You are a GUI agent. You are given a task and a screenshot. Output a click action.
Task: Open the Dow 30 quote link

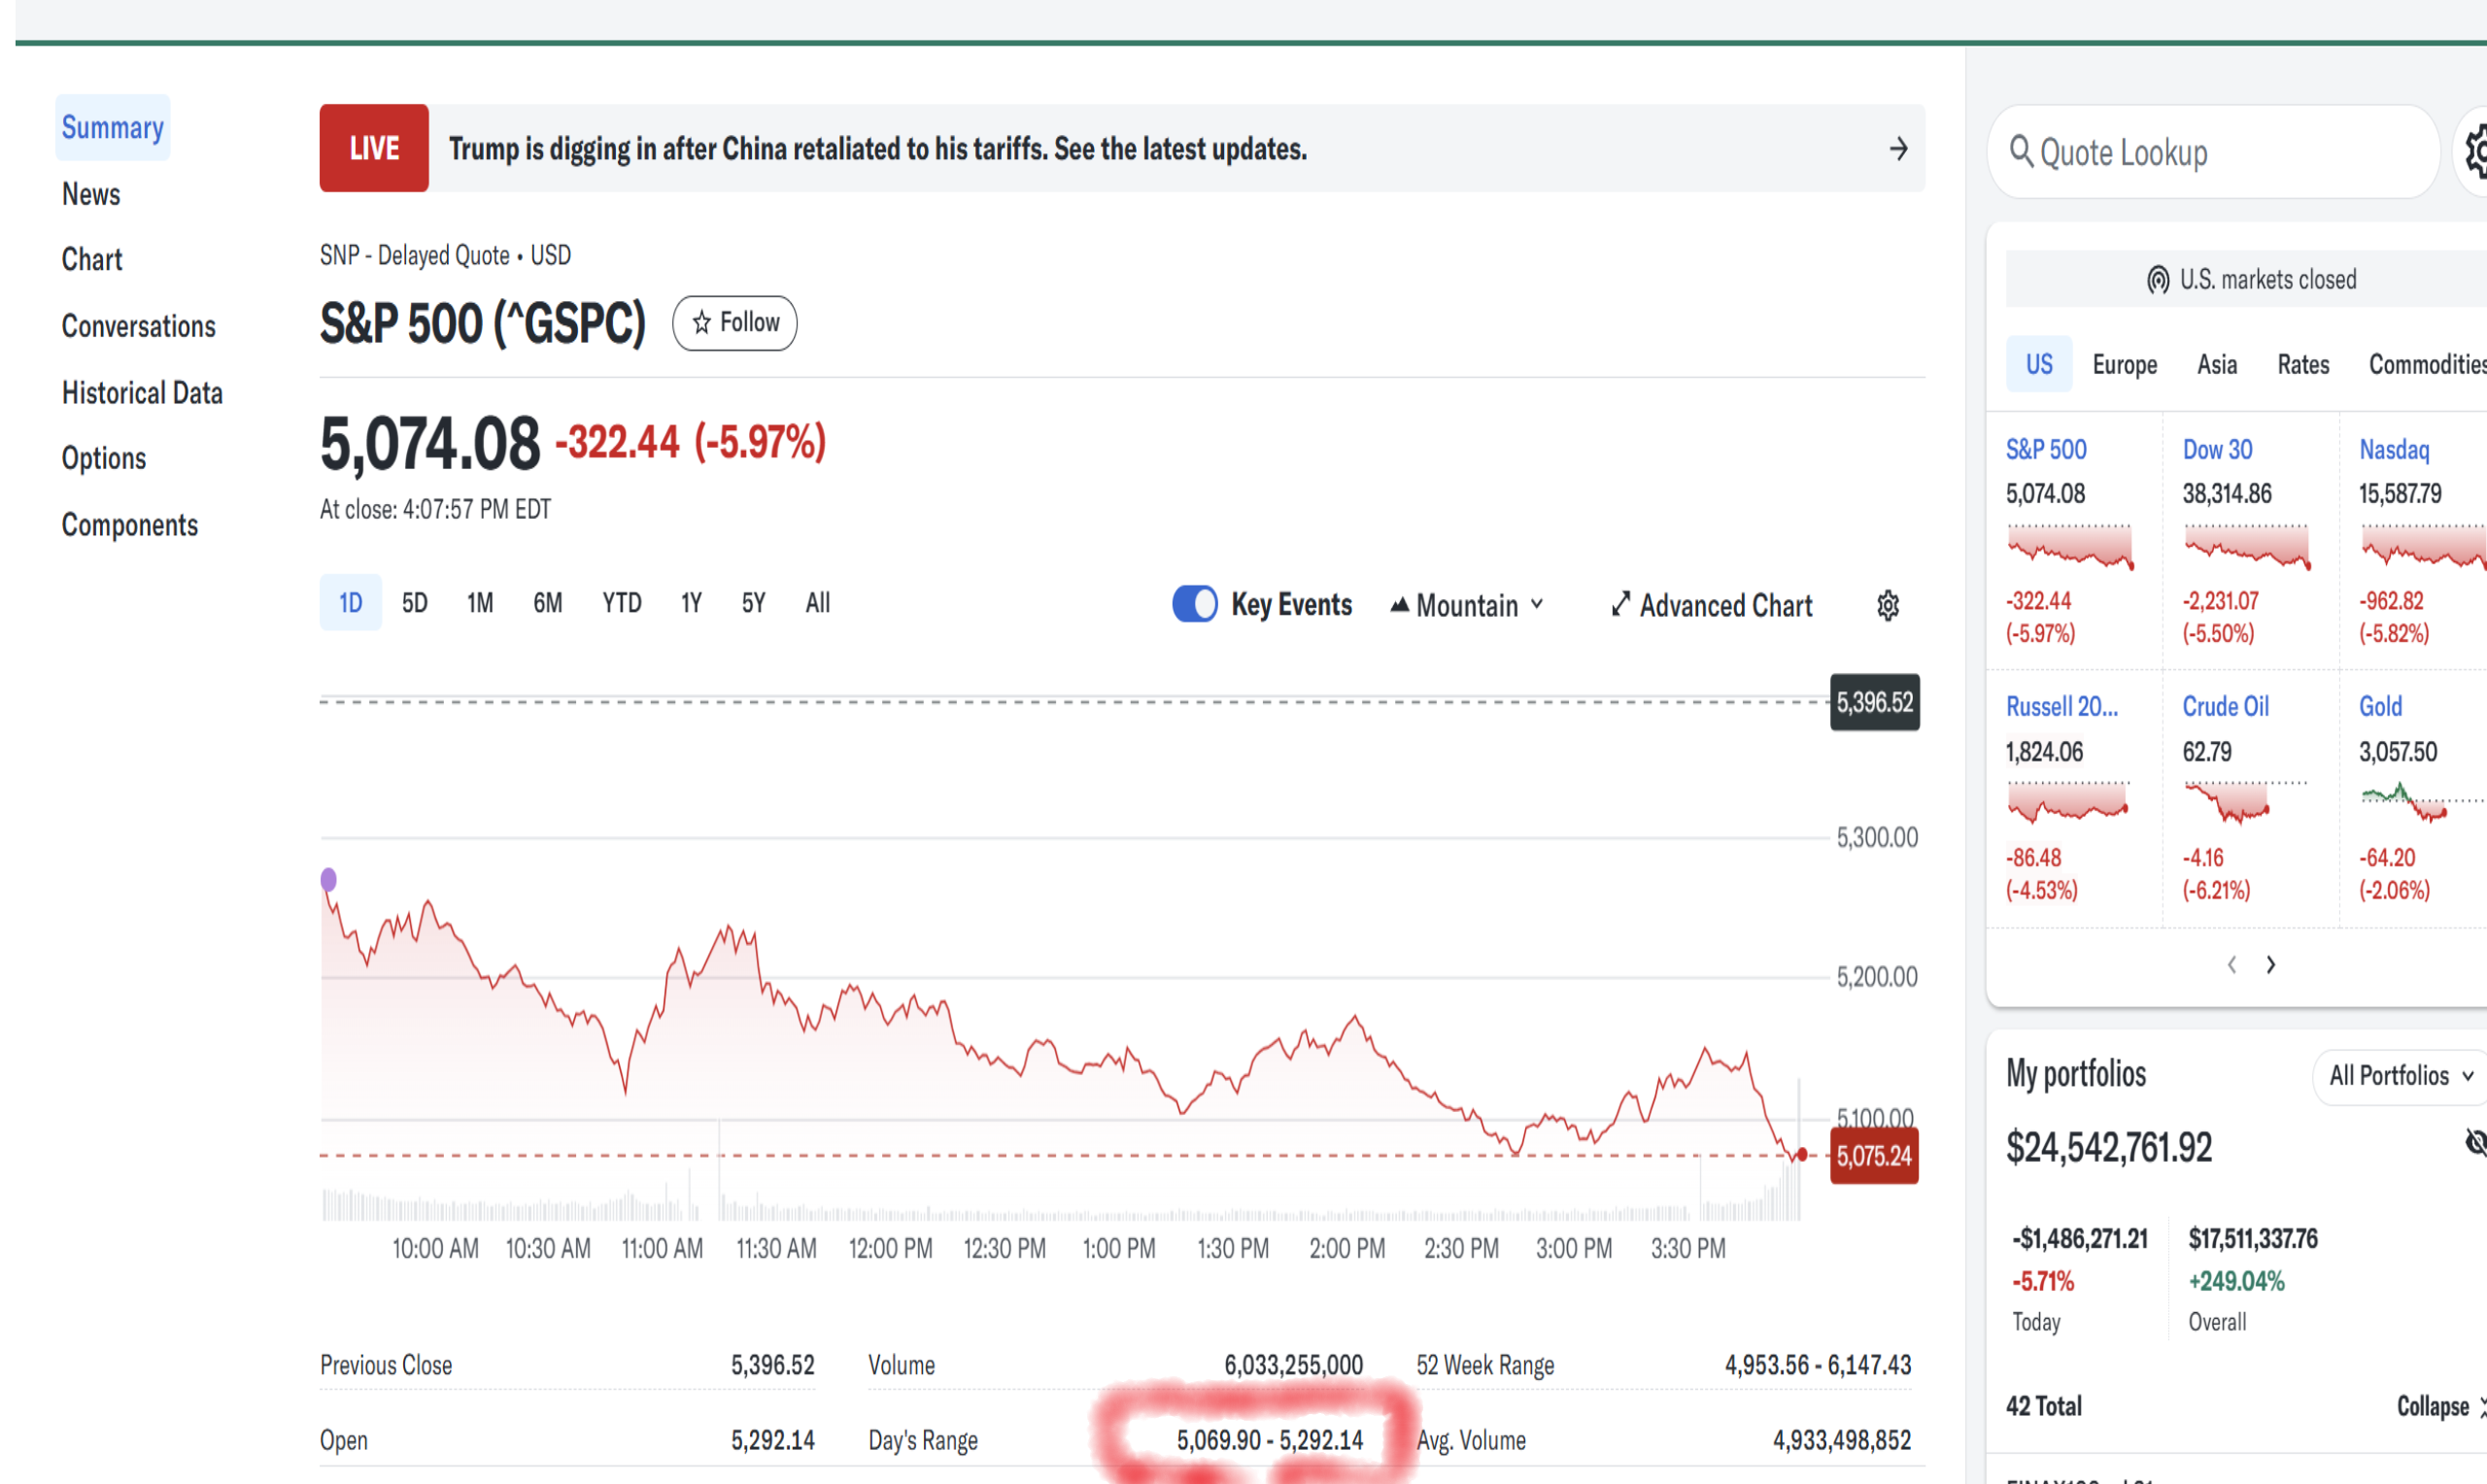coord(2217,450)
